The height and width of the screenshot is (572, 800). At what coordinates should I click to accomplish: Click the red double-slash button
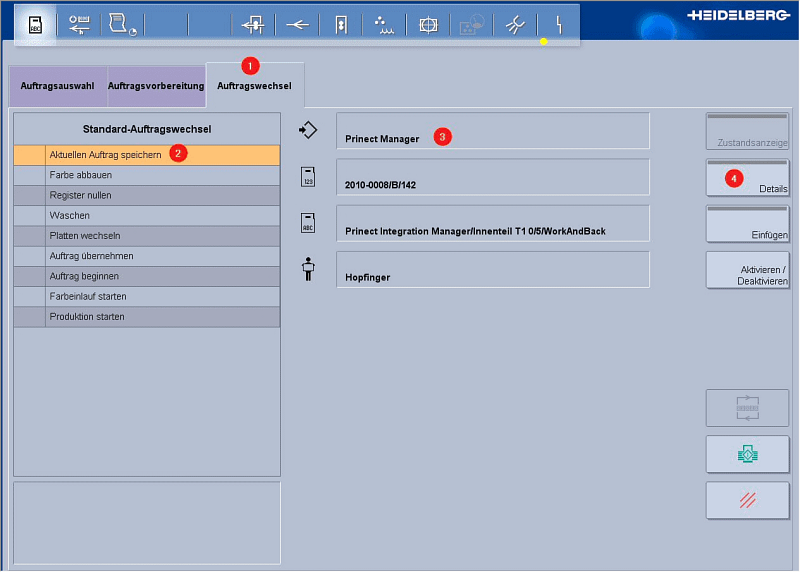point(747,500)
